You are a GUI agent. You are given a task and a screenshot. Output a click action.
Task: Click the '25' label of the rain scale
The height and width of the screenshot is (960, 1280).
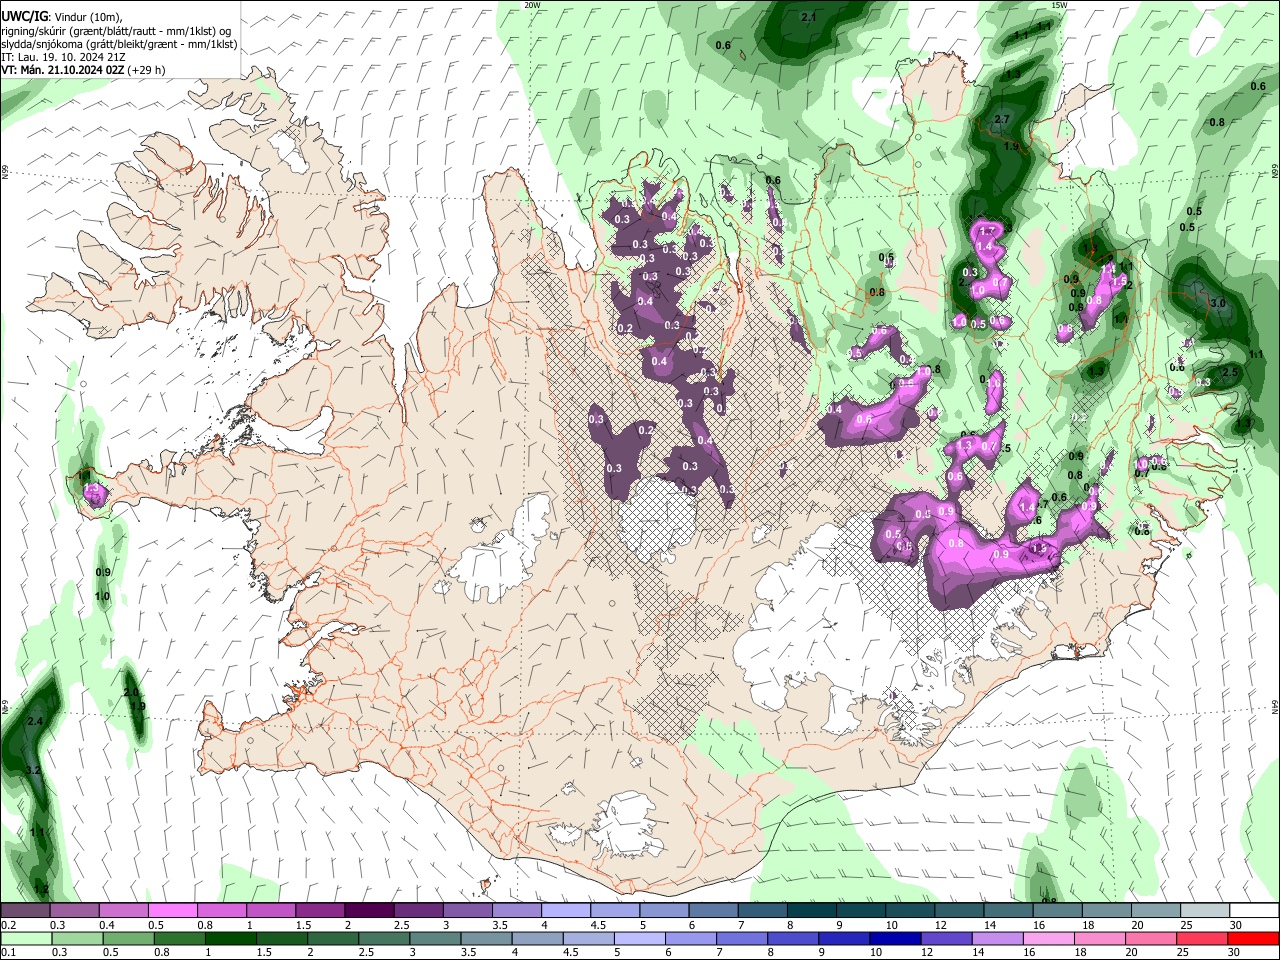1185,952
